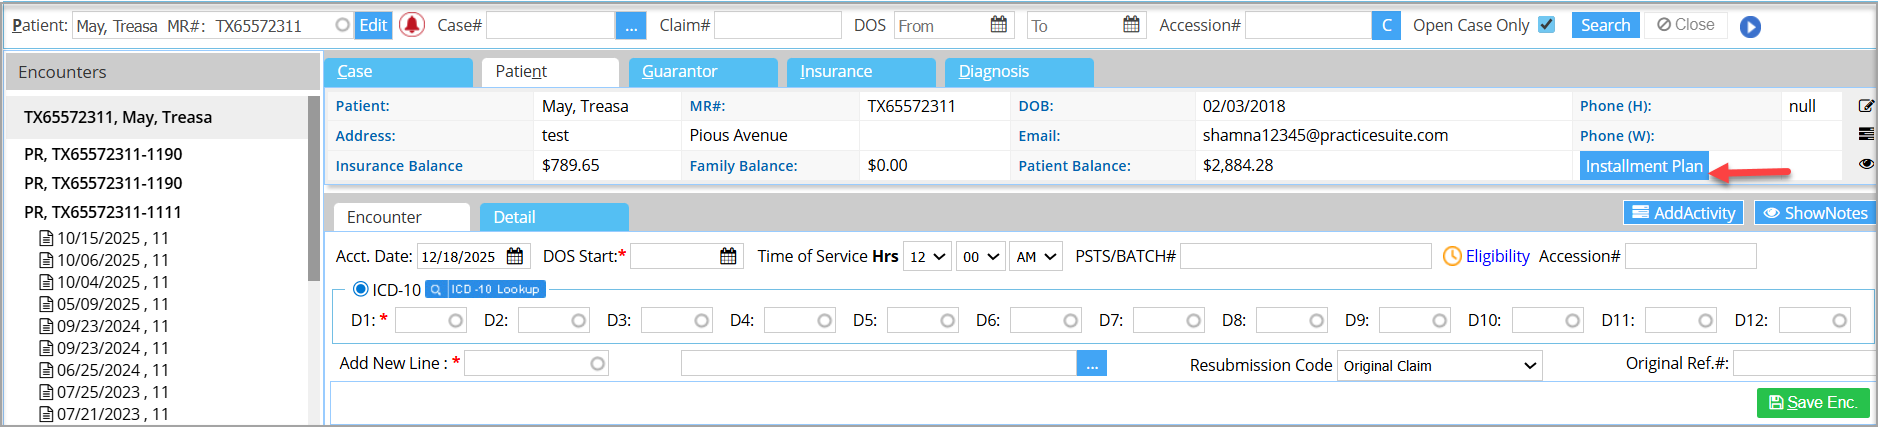
Task: Uncheck the Open Case Only checkbox
Action: pos(1546,25)
